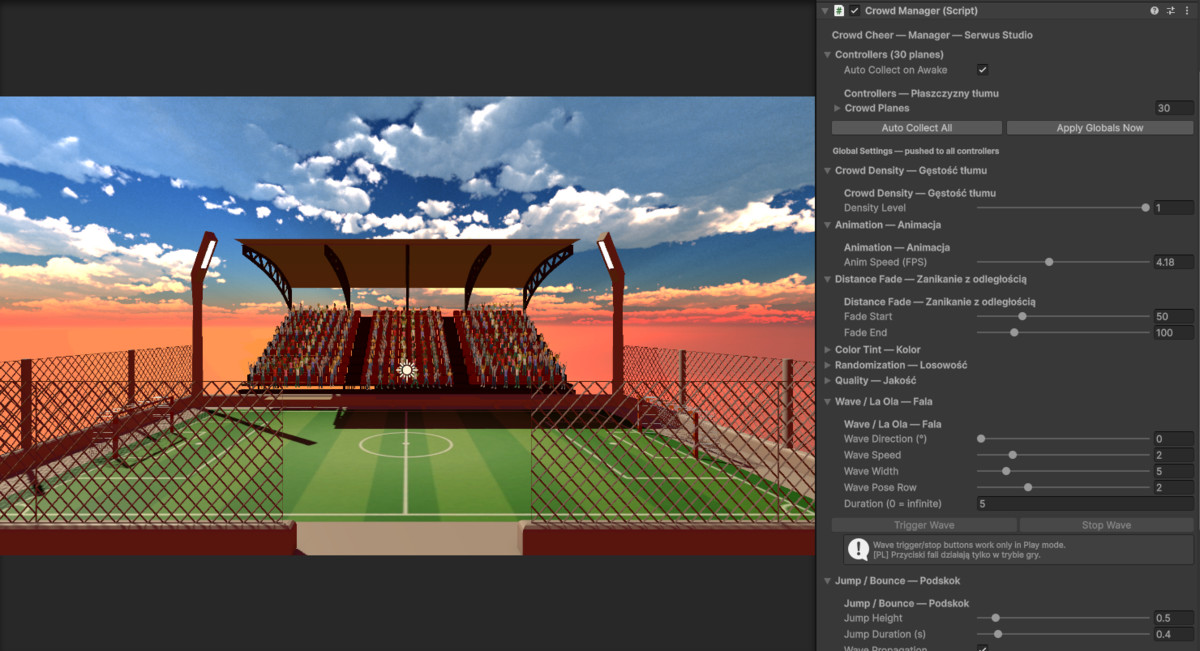Click the Global Settings — pushed to all controllers text
The width and height of the screenshot is (1200, 651).
(916, 151)
